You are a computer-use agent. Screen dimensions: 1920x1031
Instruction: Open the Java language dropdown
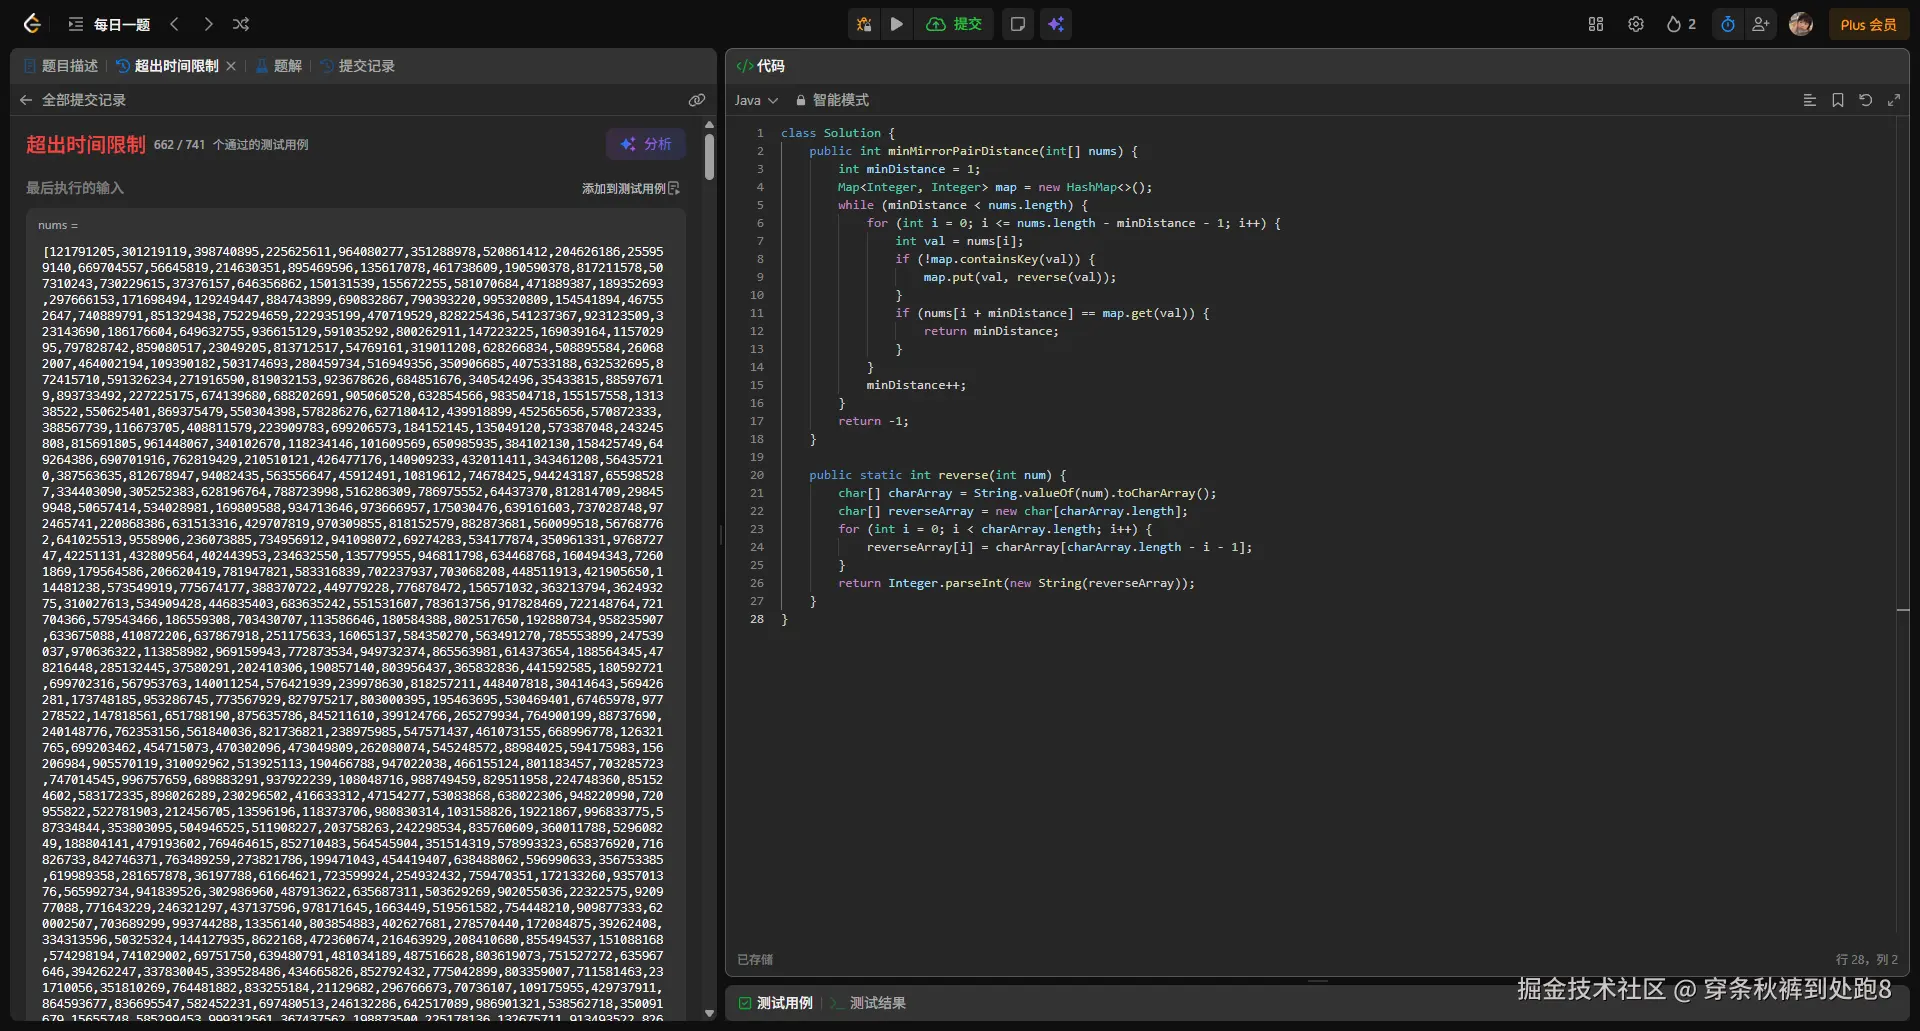(x=756, y=100)
